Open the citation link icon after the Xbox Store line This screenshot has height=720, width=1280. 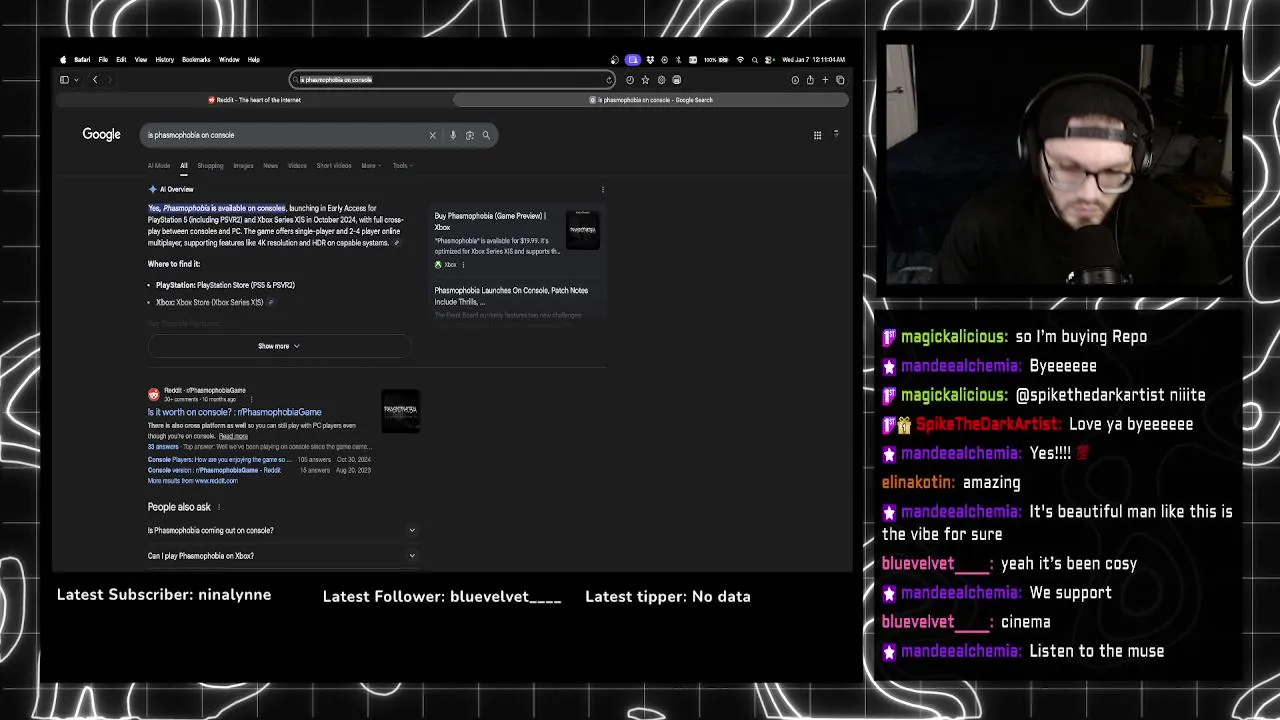270,302
